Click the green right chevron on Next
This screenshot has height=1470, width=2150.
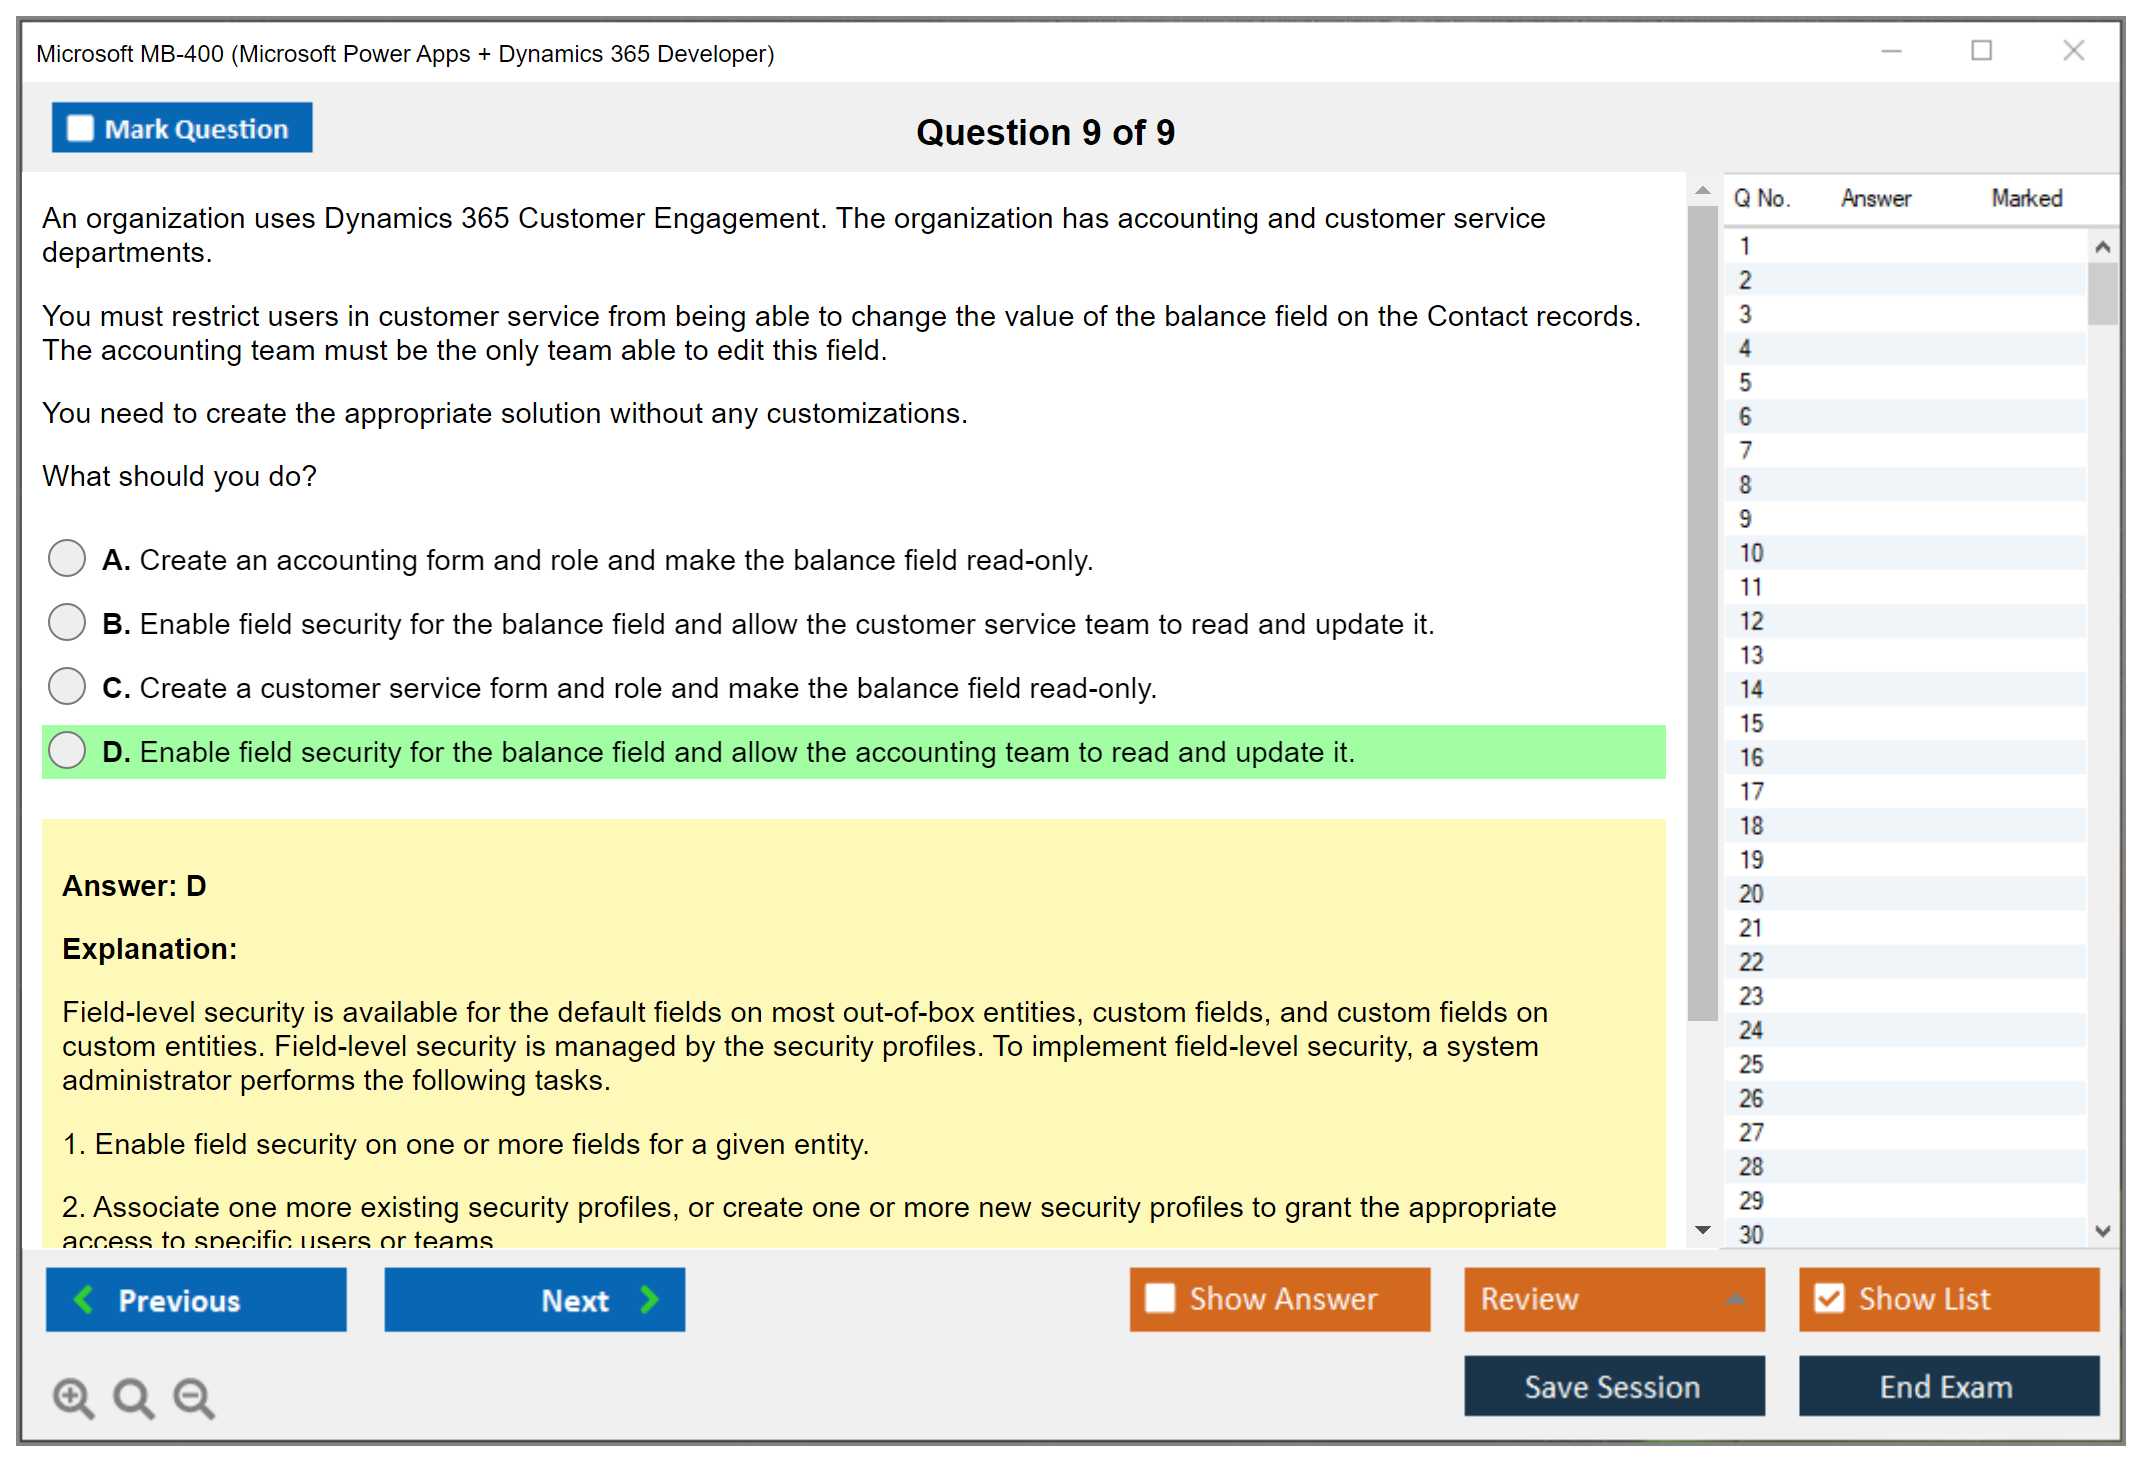[x=649, y=1299]
